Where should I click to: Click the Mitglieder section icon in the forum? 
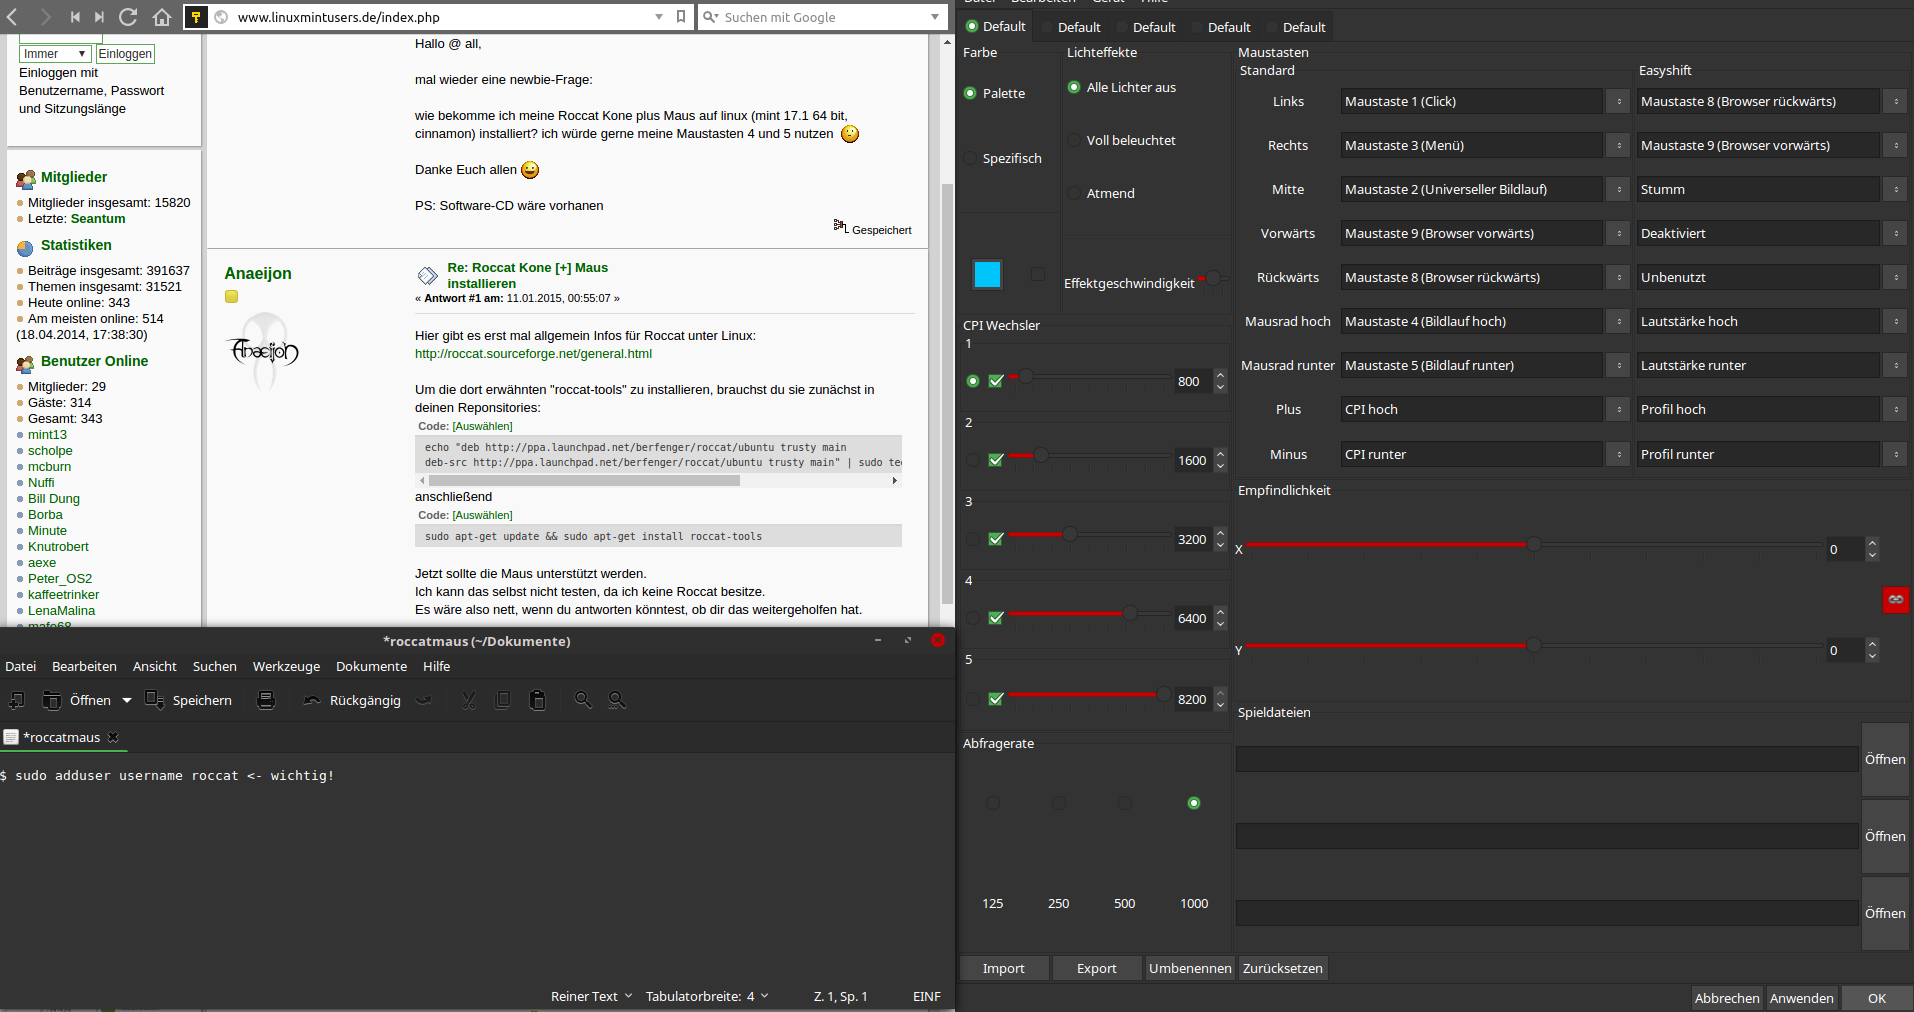(26, 179)
